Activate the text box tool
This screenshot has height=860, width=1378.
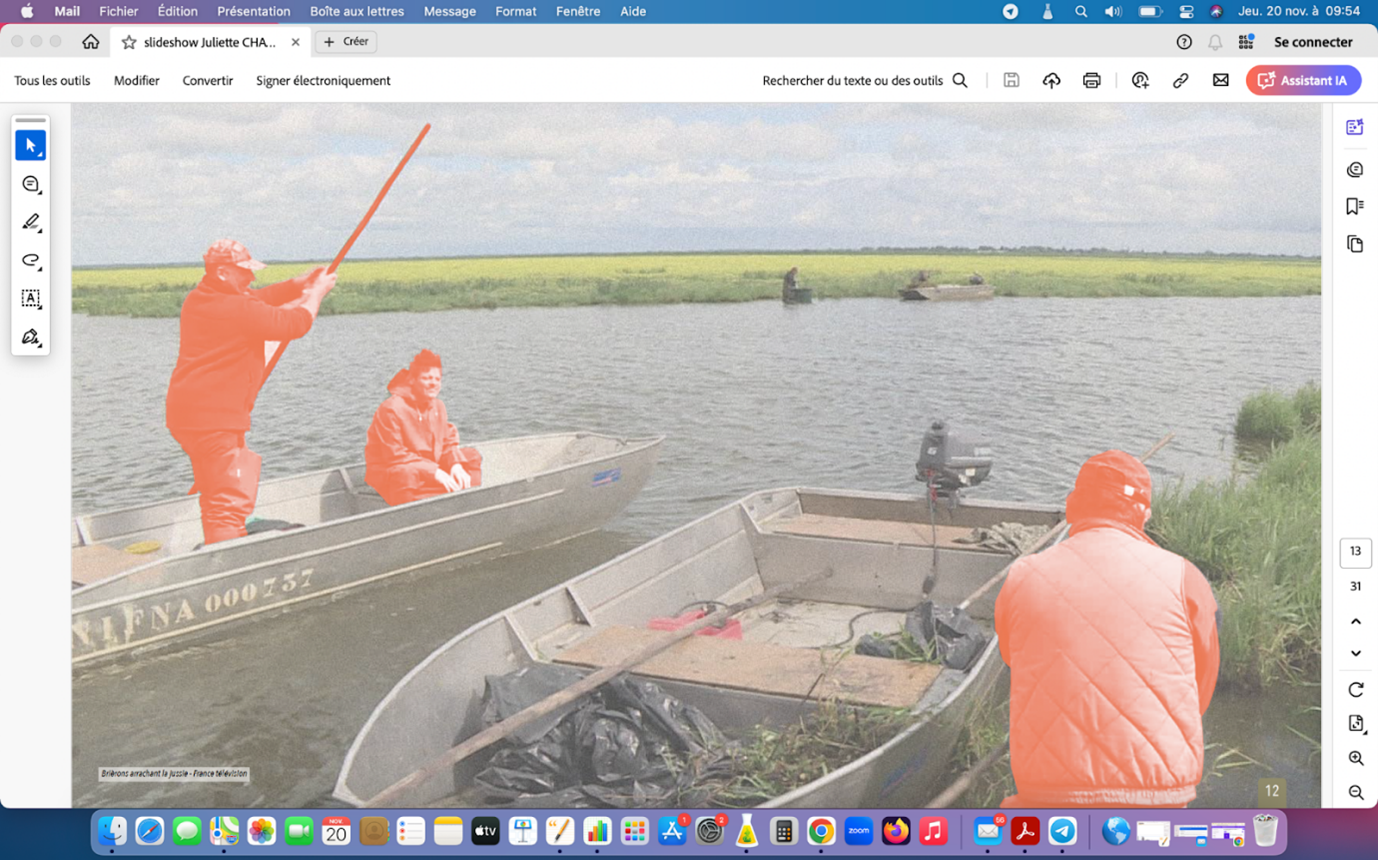(x=30, y=298)
